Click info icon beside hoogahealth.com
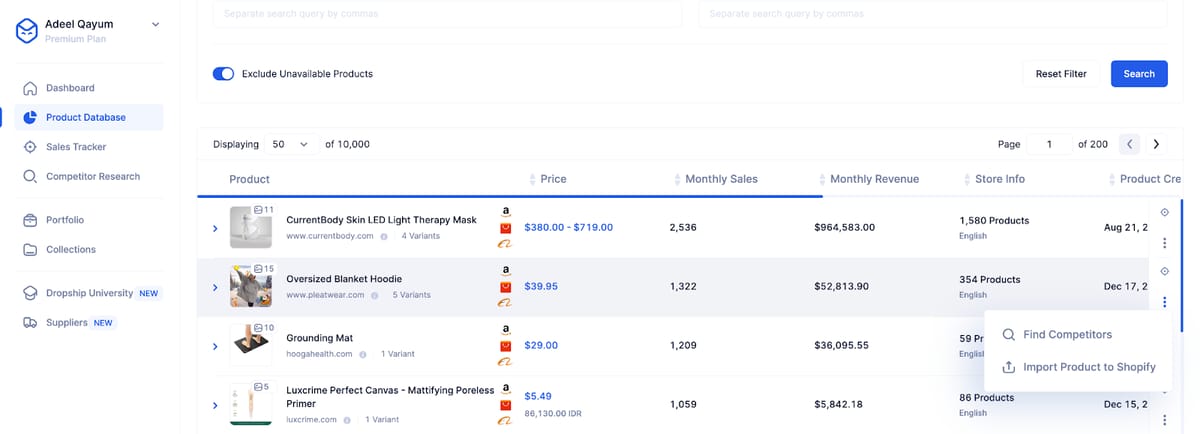 (363, 355)
